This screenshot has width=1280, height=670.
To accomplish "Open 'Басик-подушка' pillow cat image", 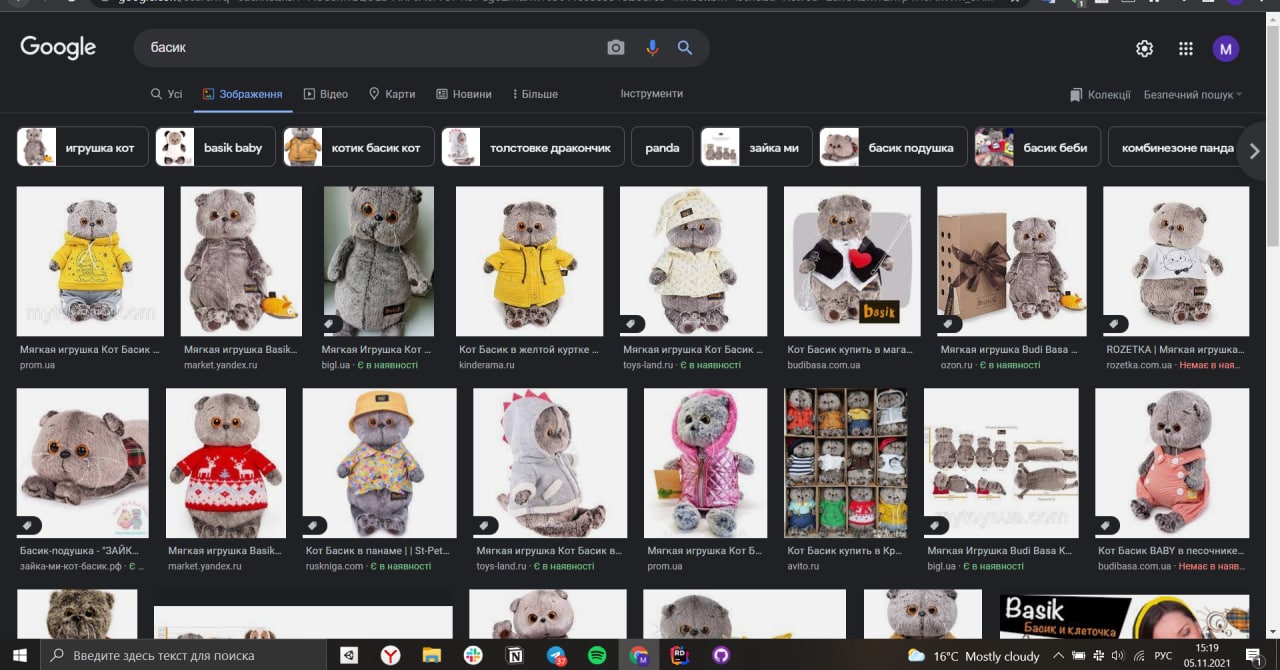I will [x=83, y=463].
